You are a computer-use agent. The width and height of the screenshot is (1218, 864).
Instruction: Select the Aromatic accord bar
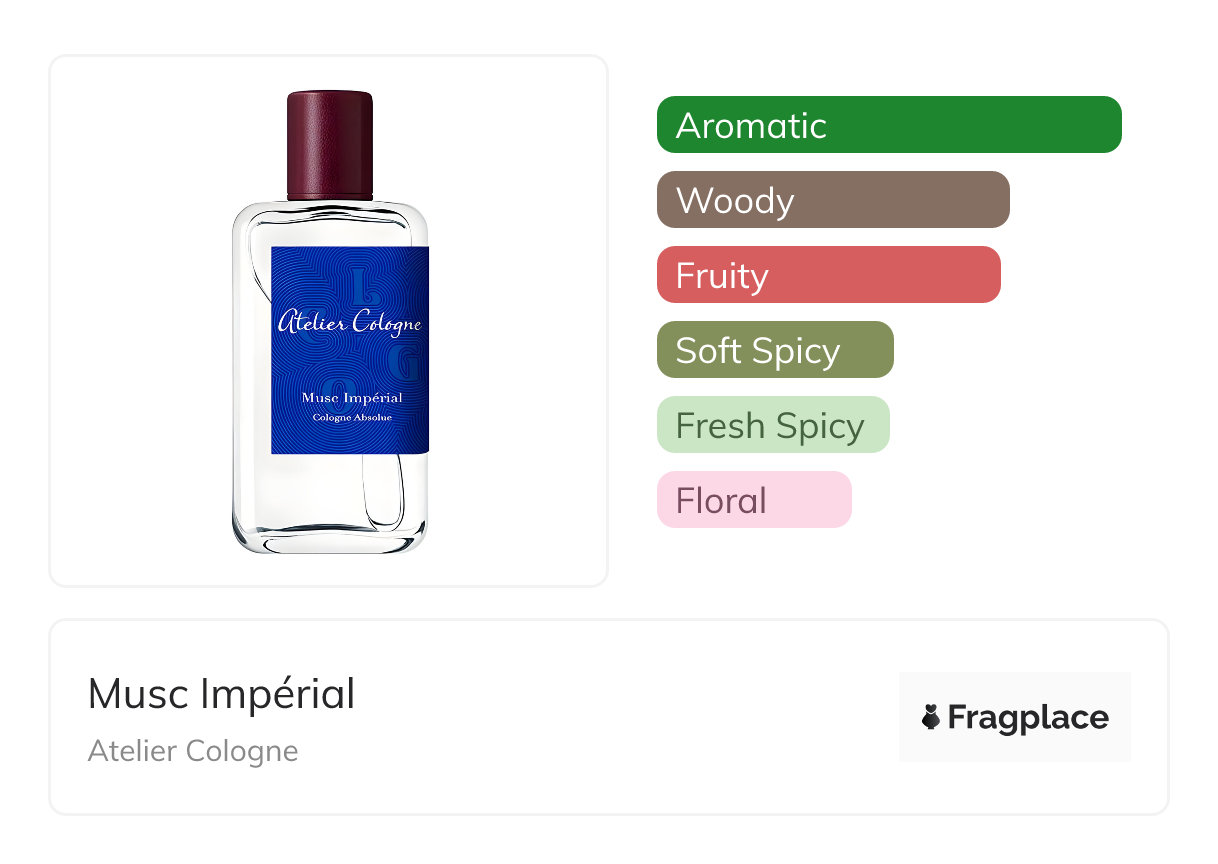(x=889, y=125)
